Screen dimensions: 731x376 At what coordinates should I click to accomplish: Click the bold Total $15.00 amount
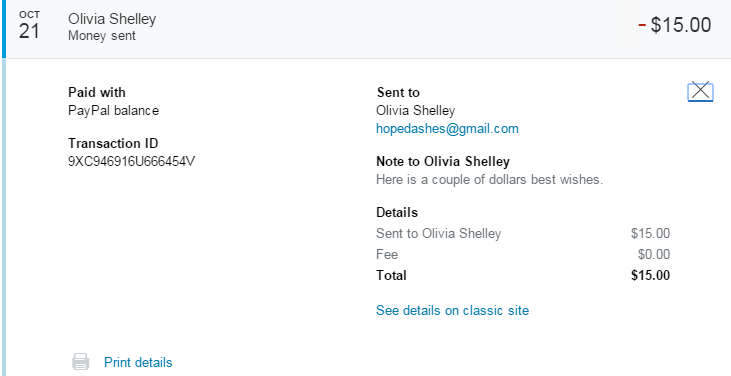coord(650,275)
